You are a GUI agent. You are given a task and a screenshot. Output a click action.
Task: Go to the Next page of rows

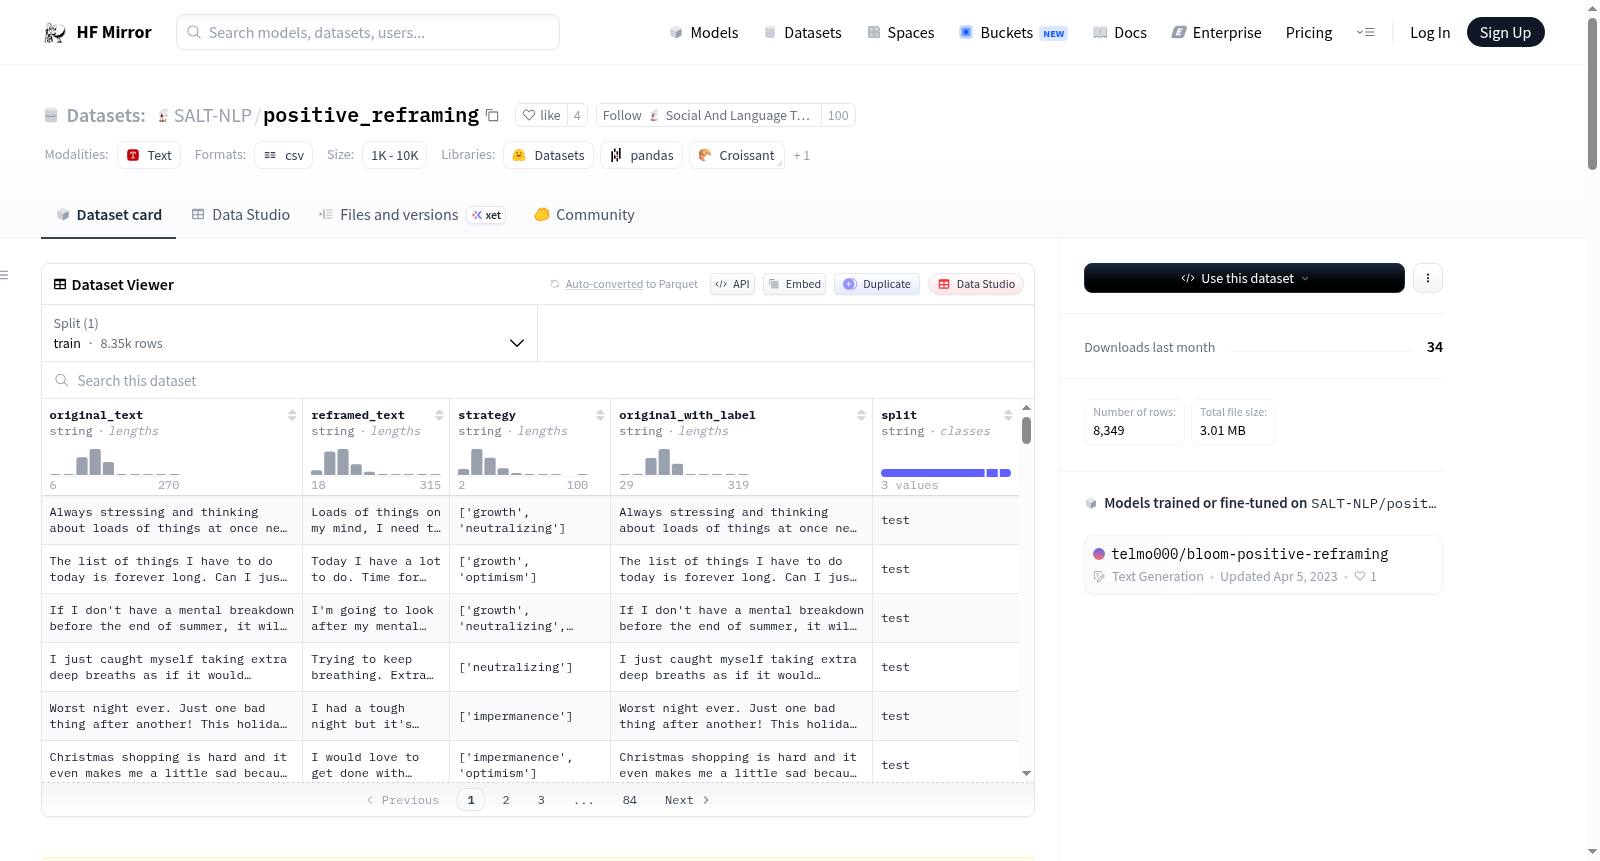(x=687, y=800)
